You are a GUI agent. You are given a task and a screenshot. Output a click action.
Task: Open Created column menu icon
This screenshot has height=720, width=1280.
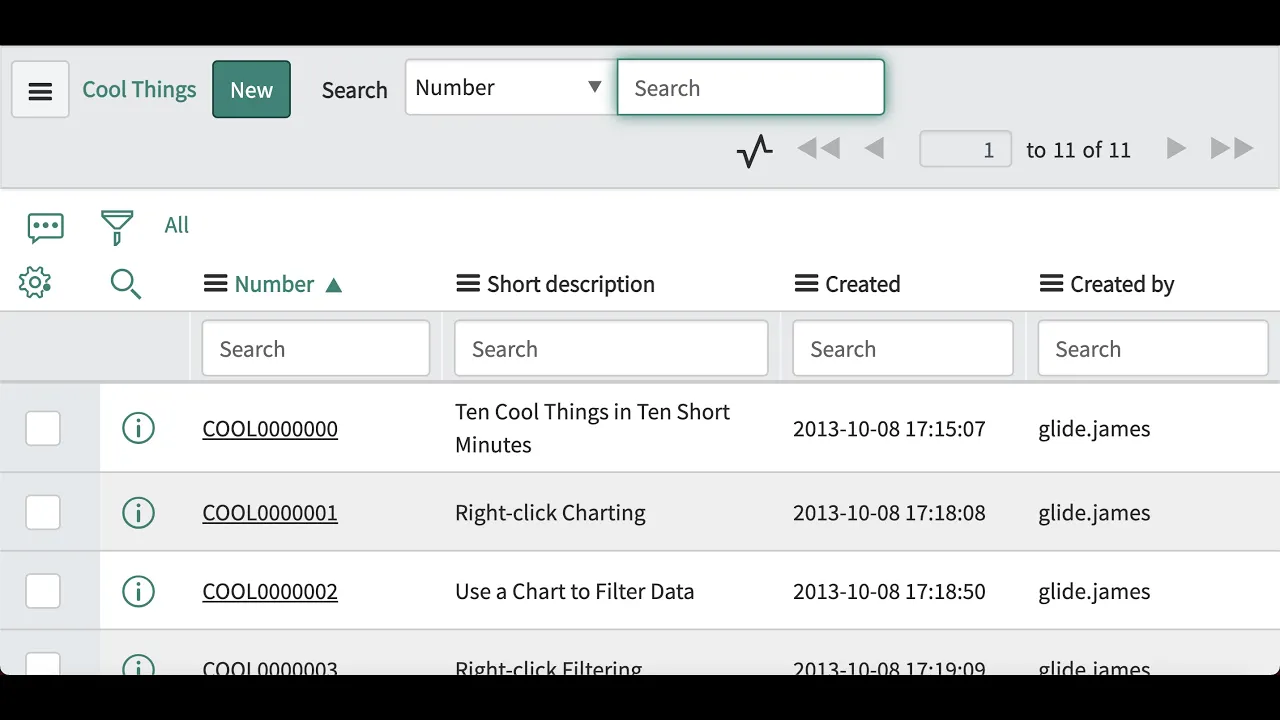(806, 284)
